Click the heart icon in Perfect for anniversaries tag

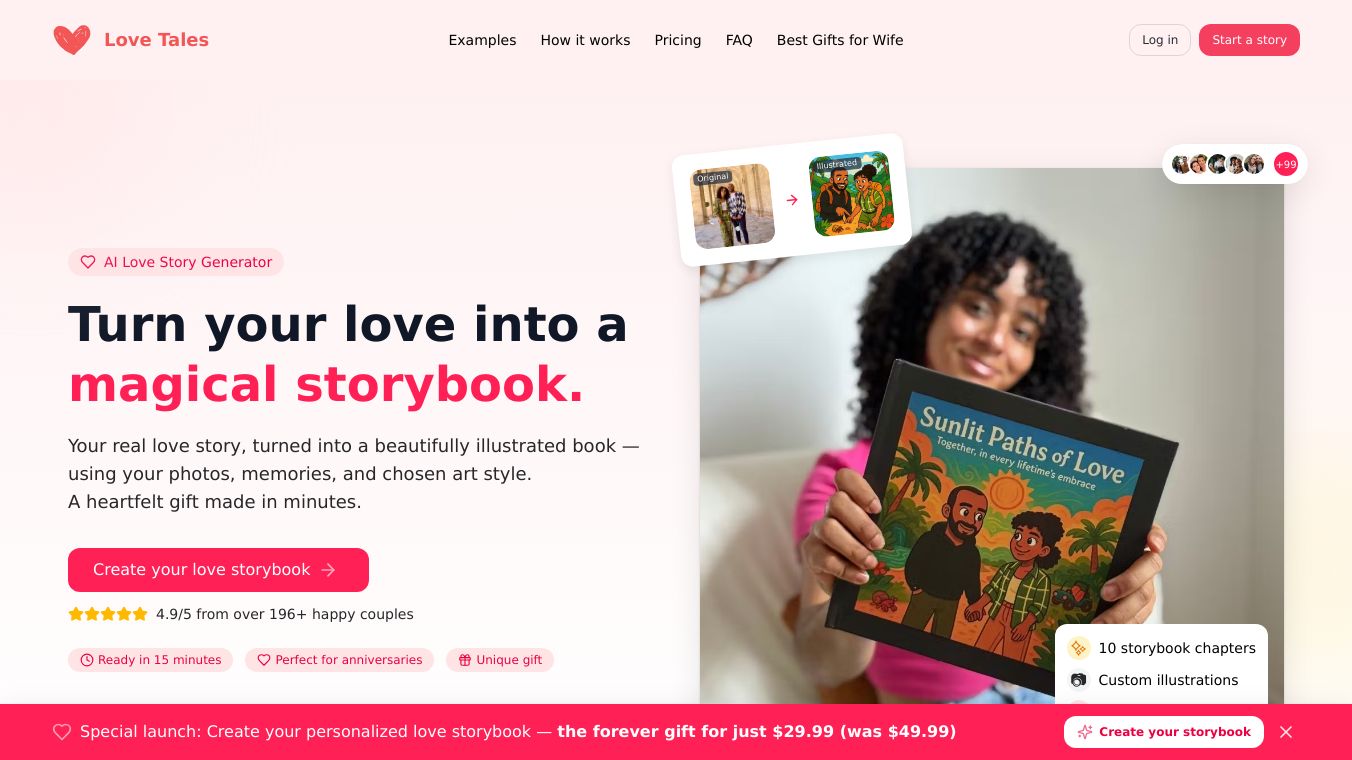coord(264,660)
